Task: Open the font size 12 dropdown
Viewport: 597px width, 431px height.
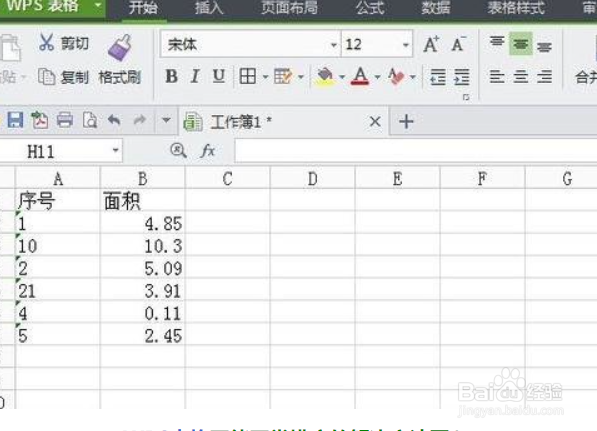Action: (406, 45)
